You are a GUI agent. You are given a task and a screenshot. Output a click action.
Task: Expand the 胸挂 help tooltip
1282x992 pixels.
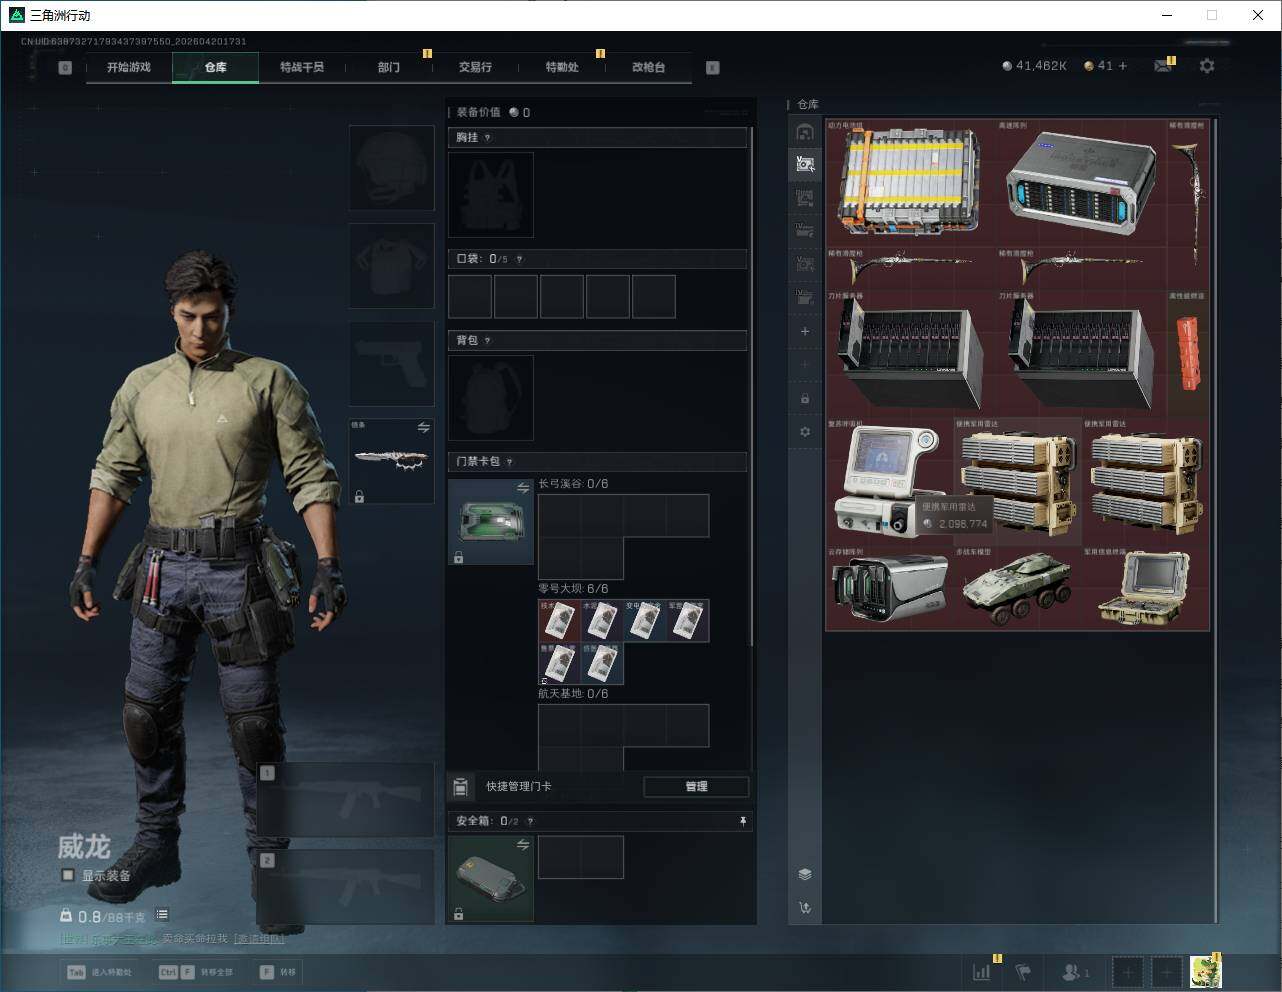[488, 138]
